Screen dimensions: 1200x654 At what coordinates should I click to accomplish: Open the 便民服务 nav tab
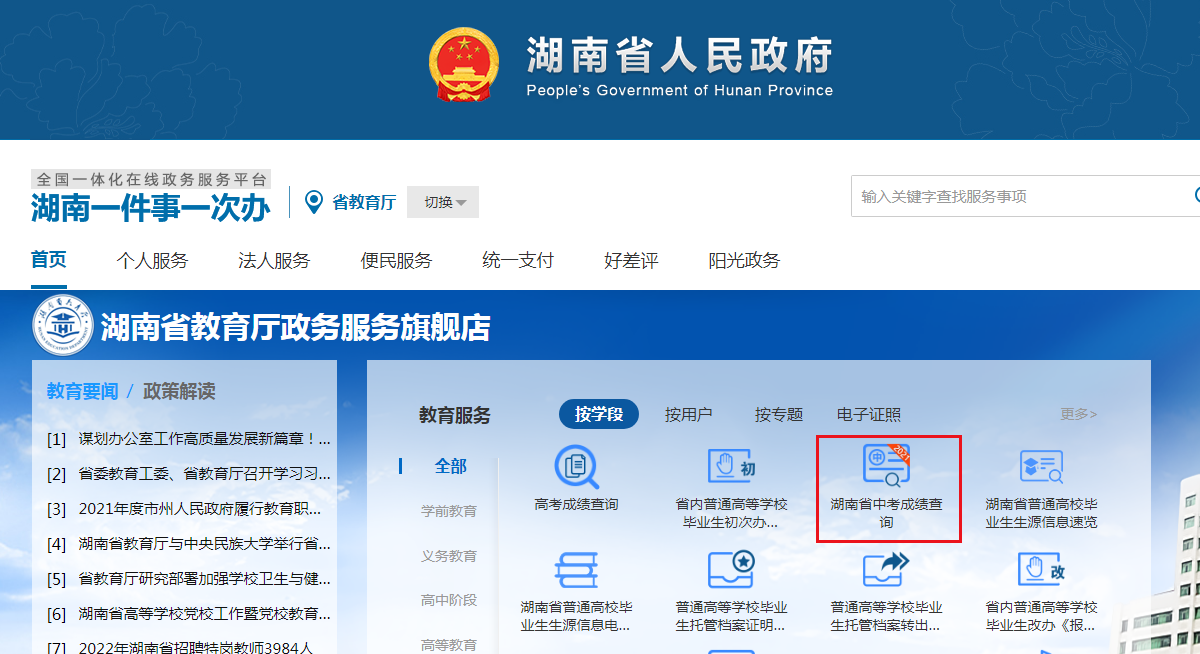click(396, 261)
